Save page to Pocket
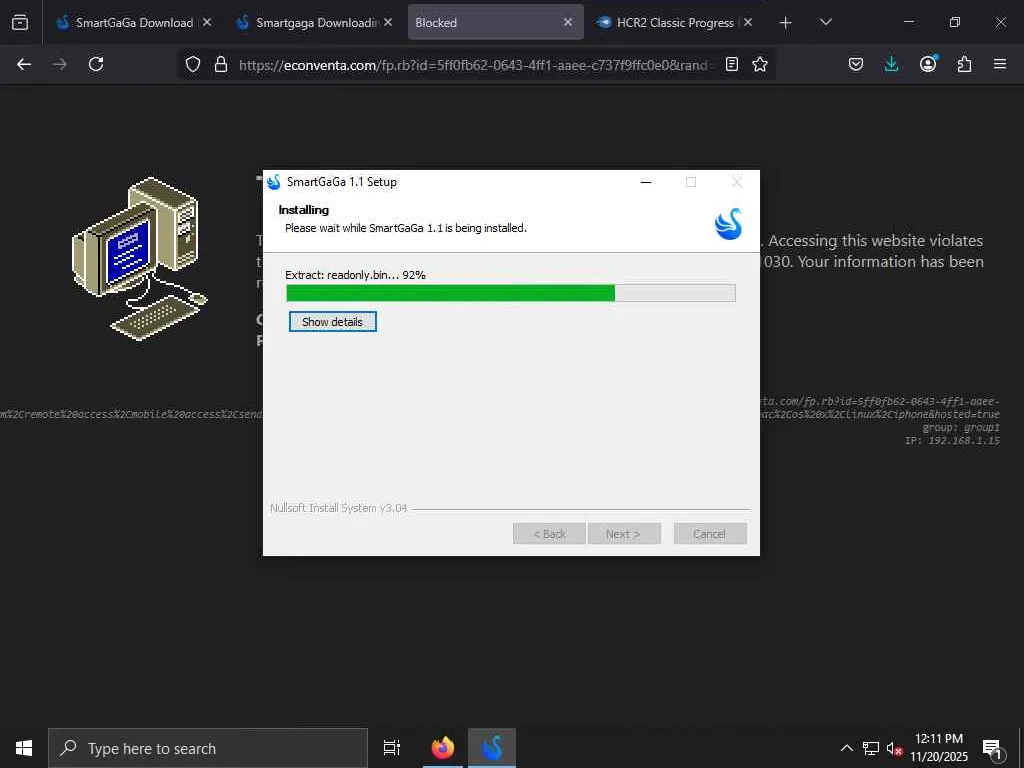 [856, 64]
